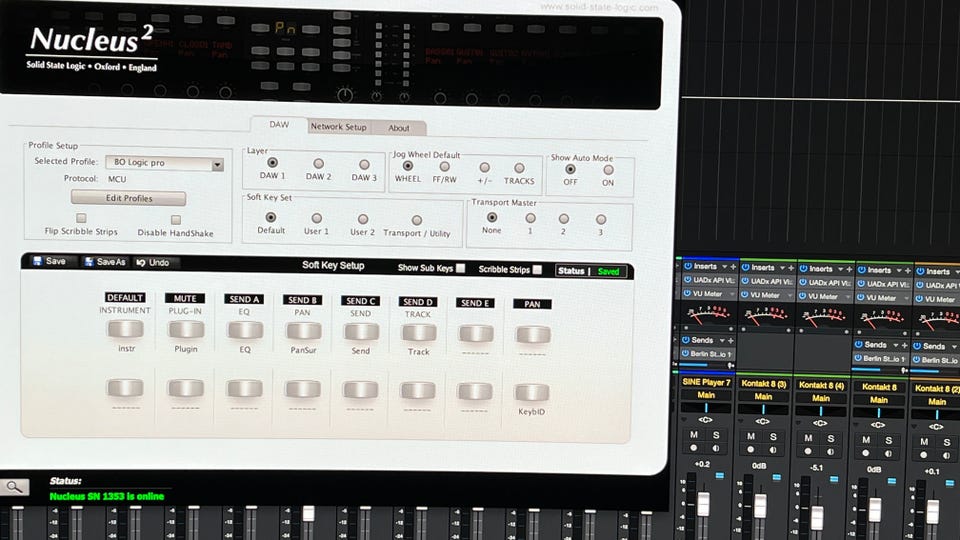Open Sends dropdown arrow on SINE Player 7 strip
This screenshot has width=960, height=540.
coord(722,340)
